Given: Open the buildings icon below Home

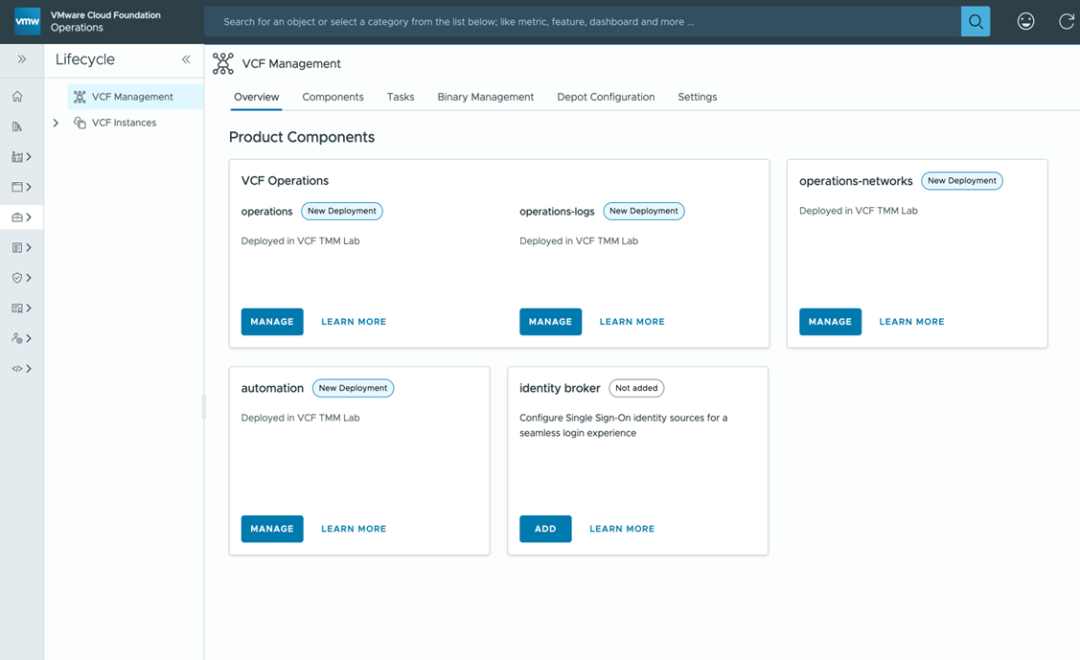Looking at the screenshot, I should point(17,127).
